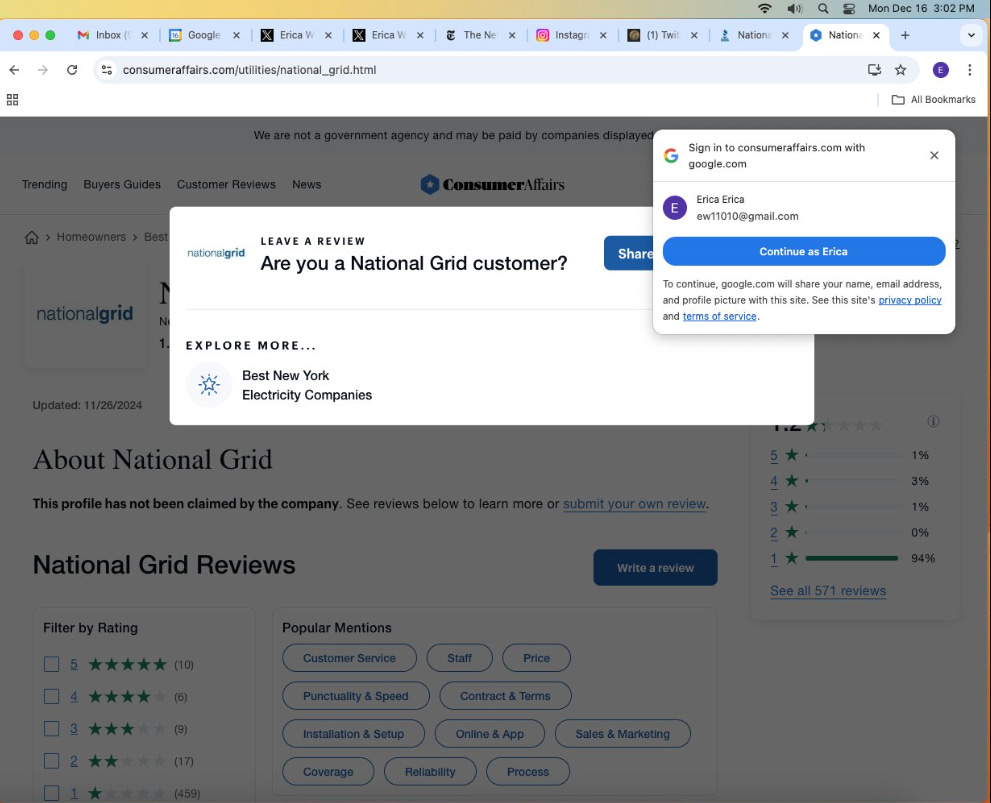991x803 pixels.
Task: Open the privacy policy link
Action: coord(909,300)
